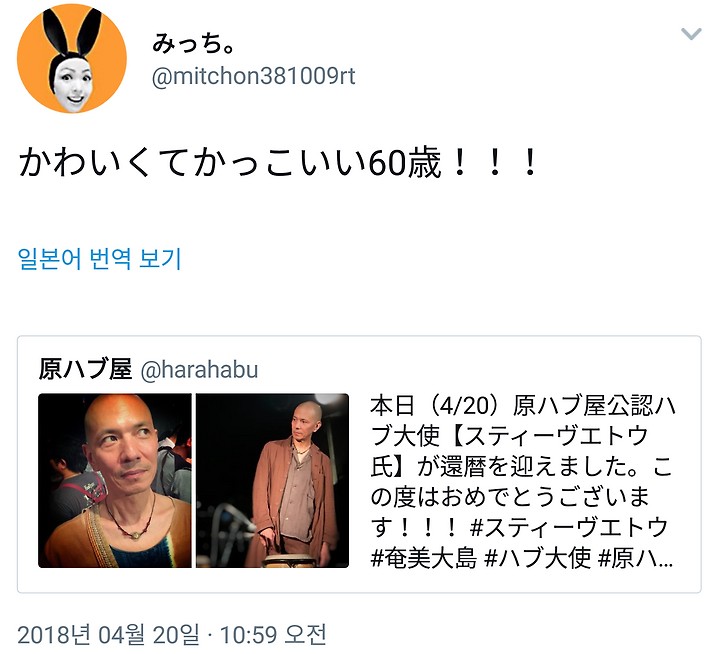Screen dimensions: 720x654
Task: Open the 2018년 04월 20일 timestamp
Action: pyautogui.click(x=109, y=635)
